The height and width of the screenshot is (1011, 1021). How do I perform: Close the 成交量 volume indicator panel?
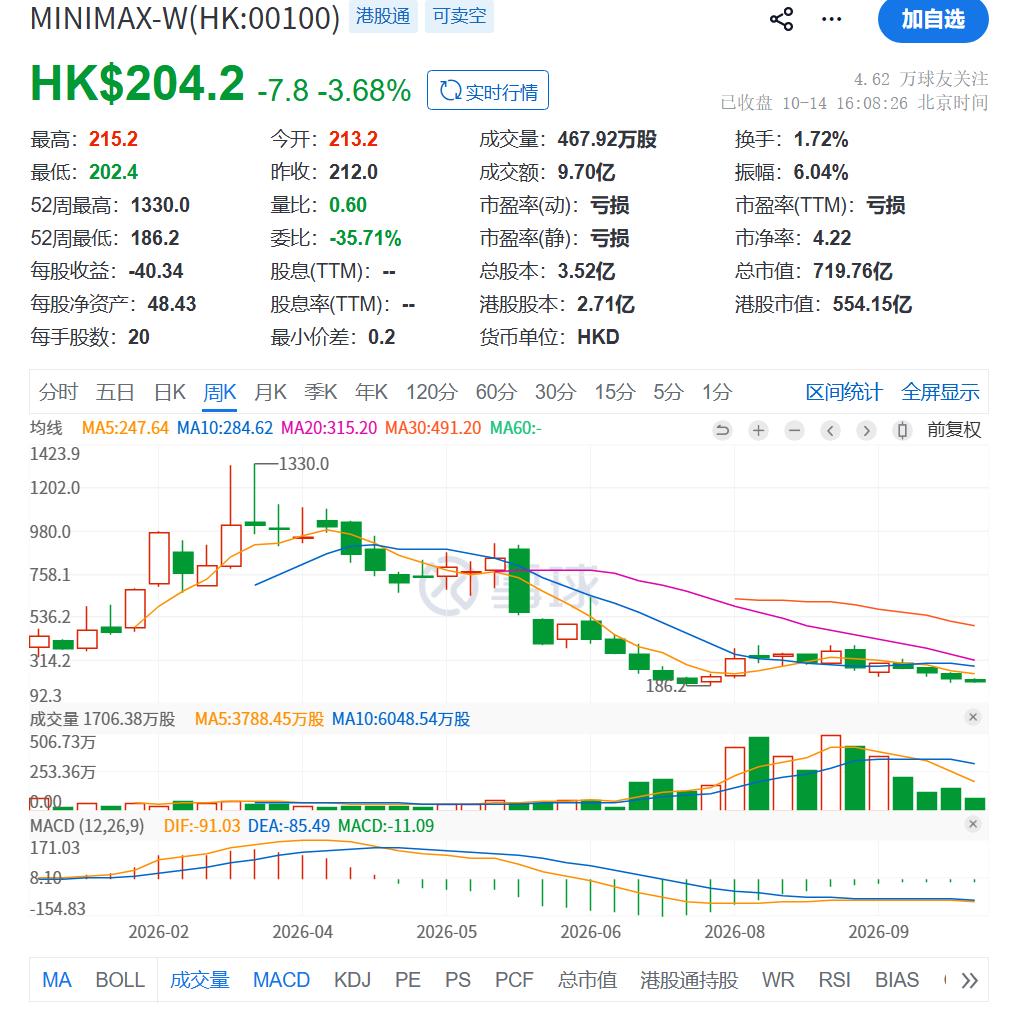pos(973,717)
